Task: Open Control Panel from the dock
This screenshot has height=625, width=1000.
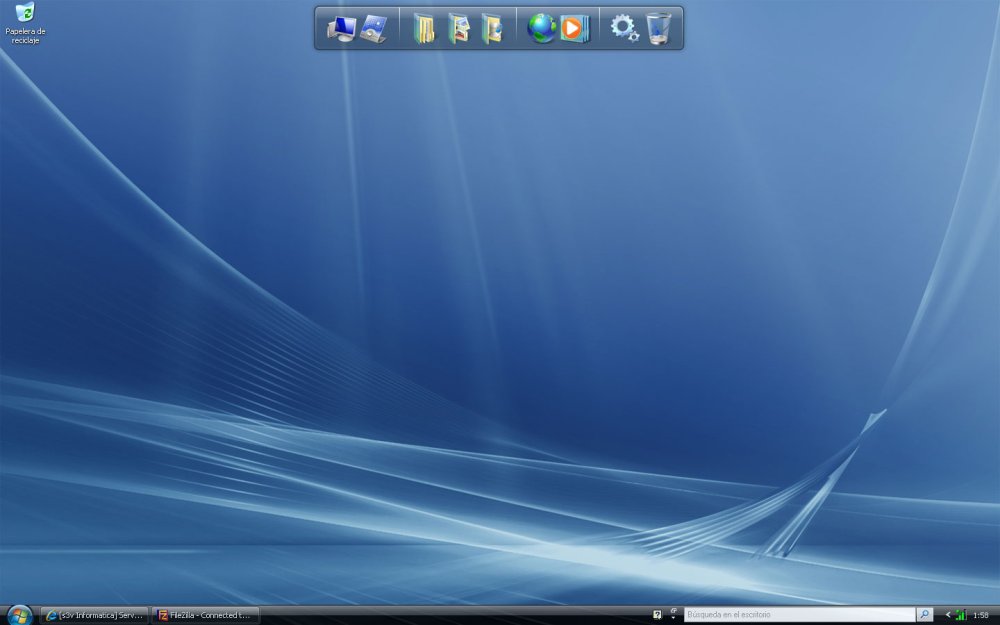Action: click(373, 27)
